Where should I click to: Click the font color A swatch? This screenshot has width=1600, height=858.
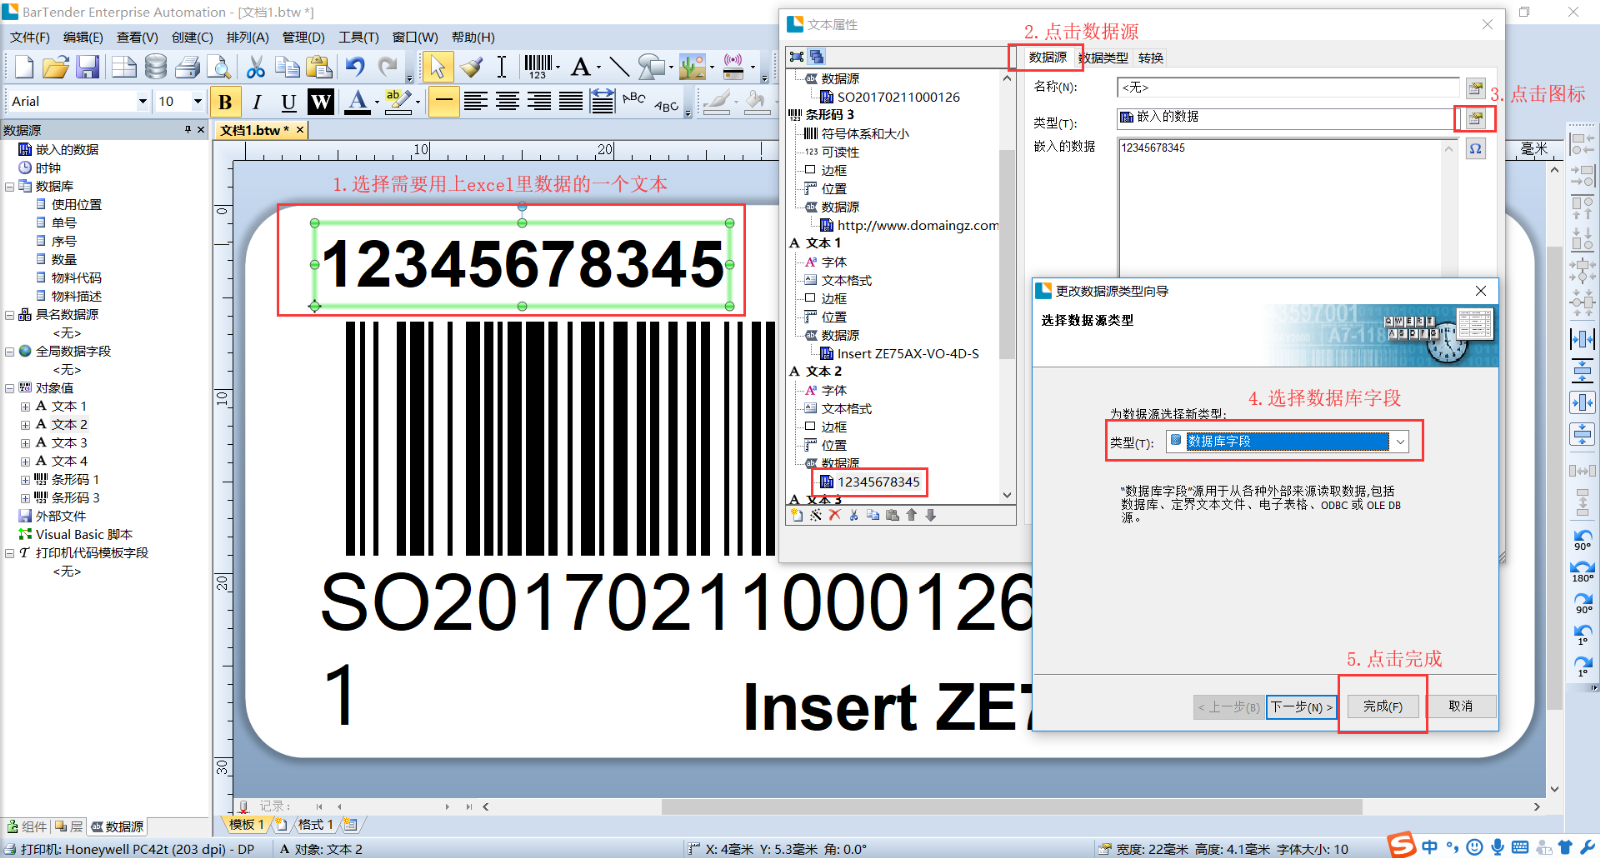[x=357, y=102]
